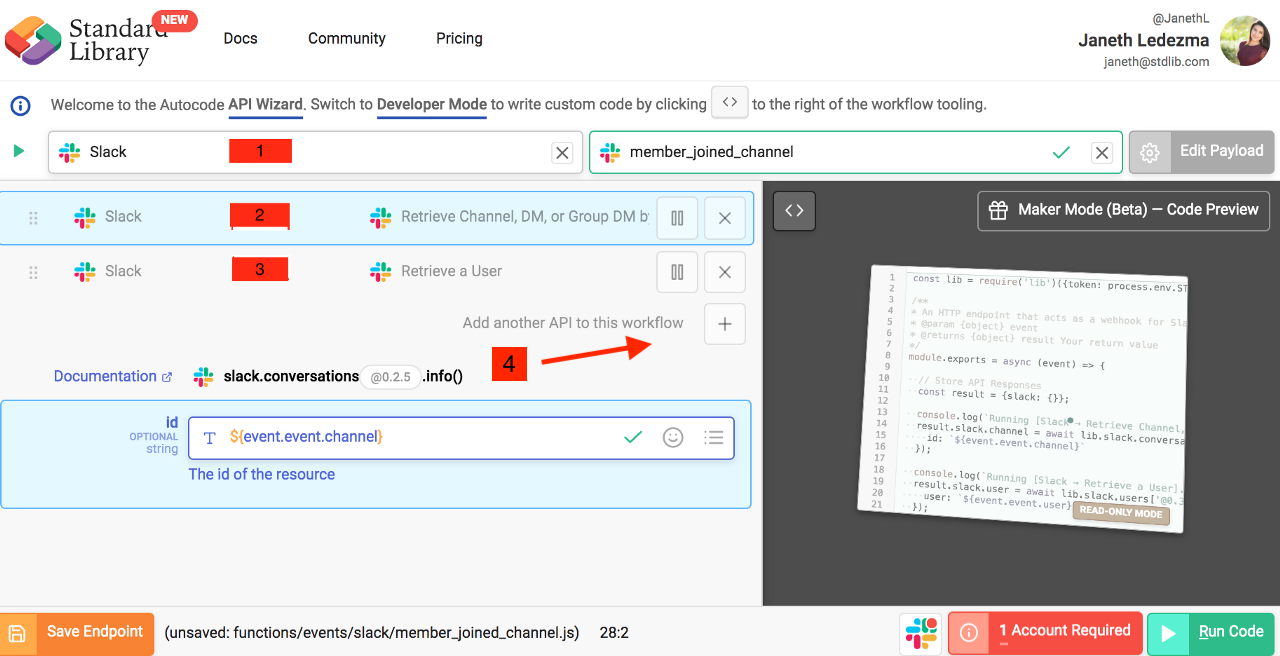The width and height of the screenshot is (1280, 656).
Task: Open the @0.2.5 version selector
Action: point(390,377)
